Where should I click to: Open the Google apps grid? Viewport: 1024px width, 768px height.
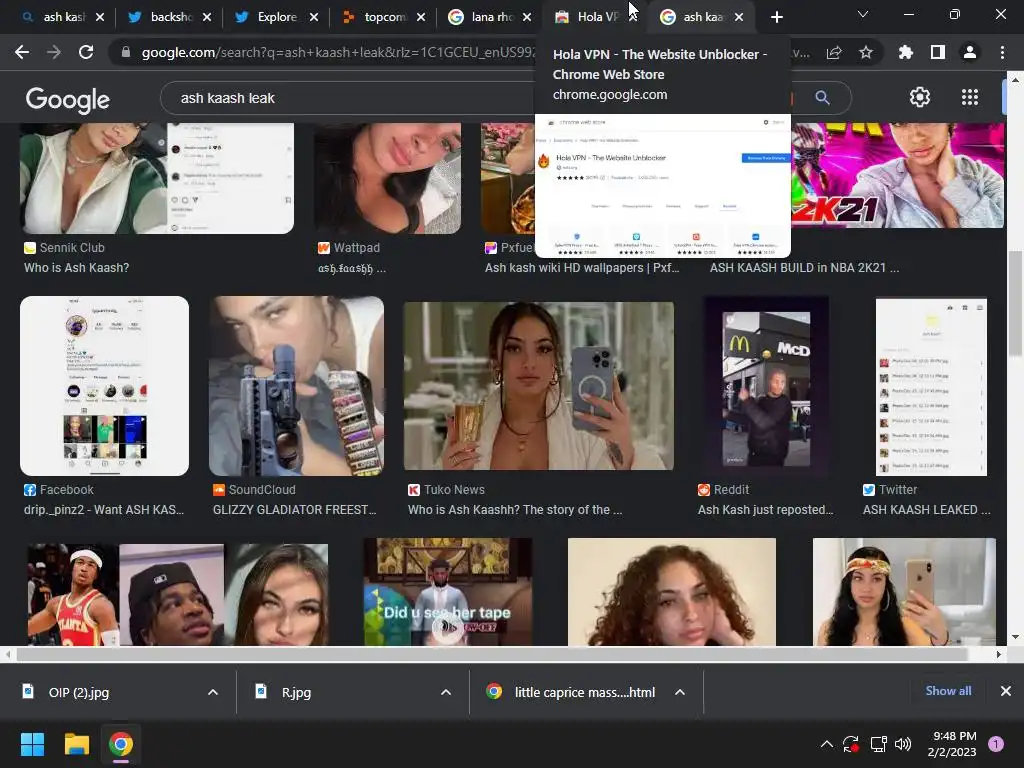[970, 97]
